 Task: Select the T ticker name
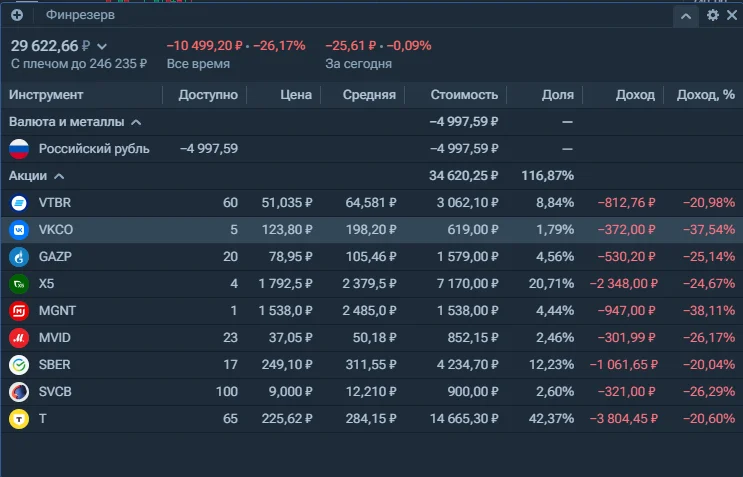[43, 419]
